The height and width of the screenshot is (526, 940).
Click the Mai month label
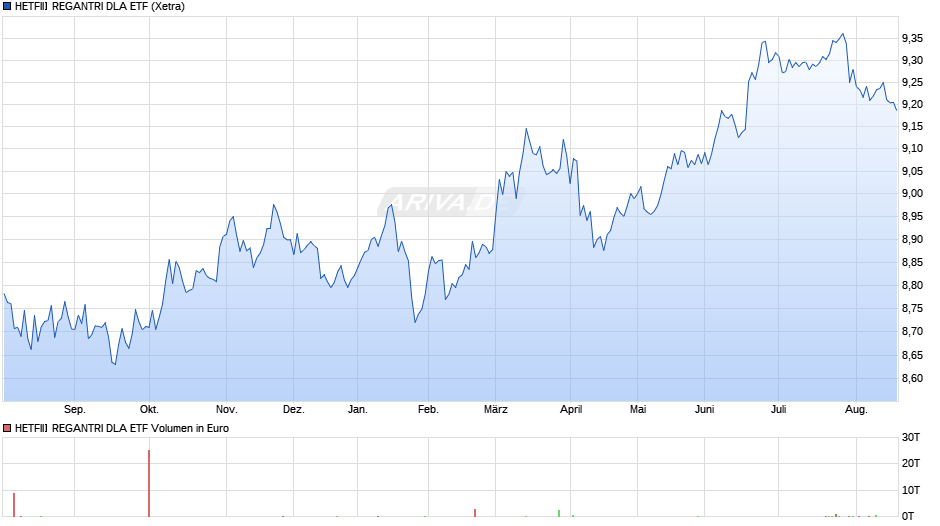(x=638, y=410)
